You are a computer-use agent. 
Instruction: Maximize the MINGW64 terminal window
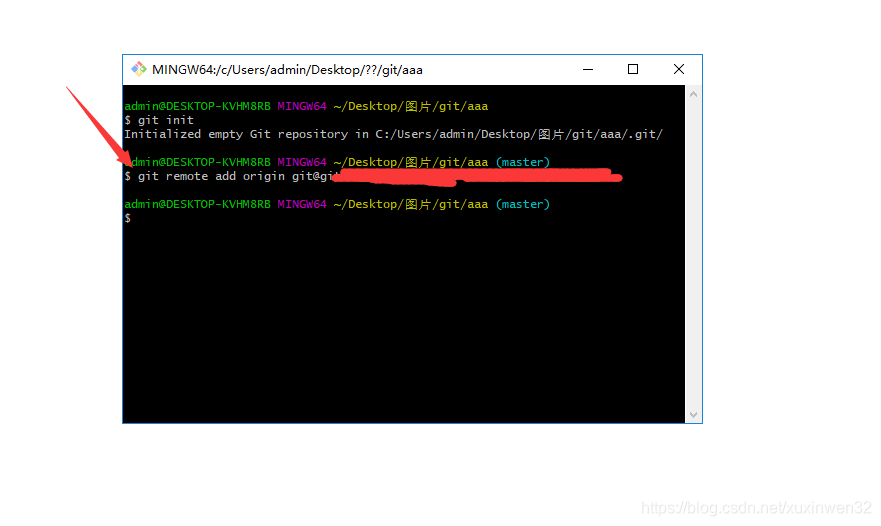tap(633, 69)
